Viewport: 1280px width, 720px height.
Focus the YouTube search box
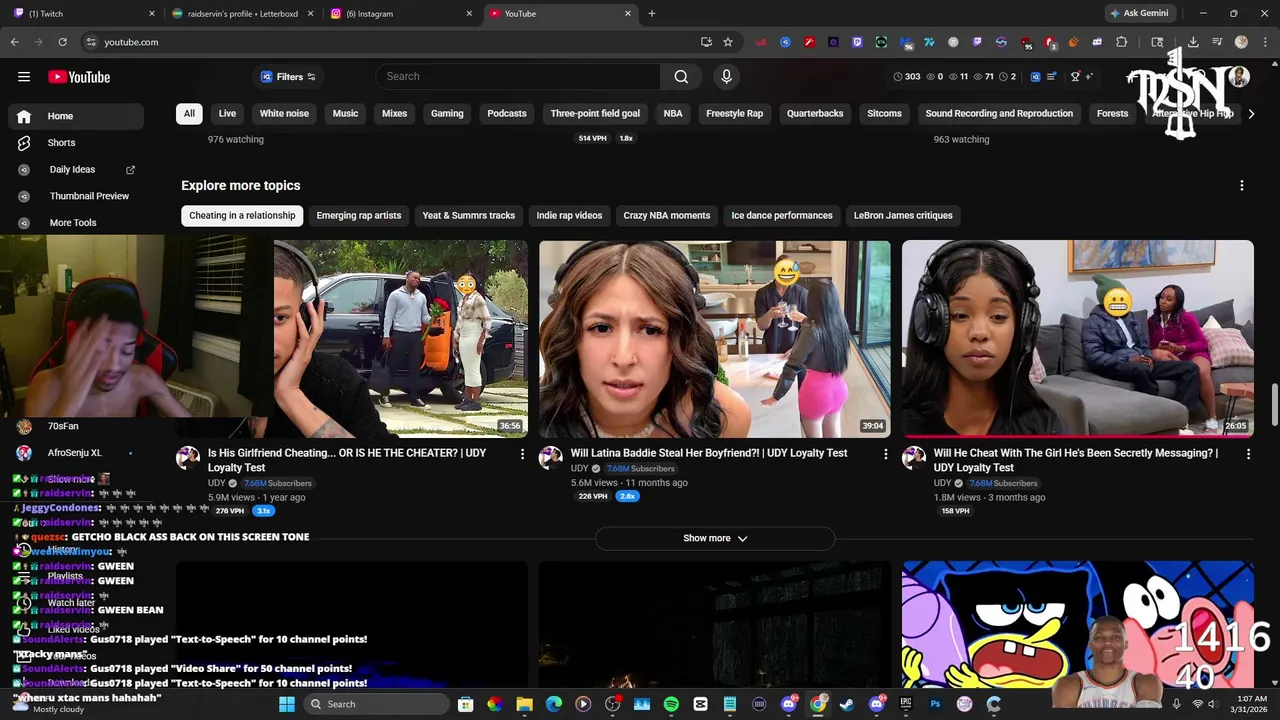pos(518,76)
